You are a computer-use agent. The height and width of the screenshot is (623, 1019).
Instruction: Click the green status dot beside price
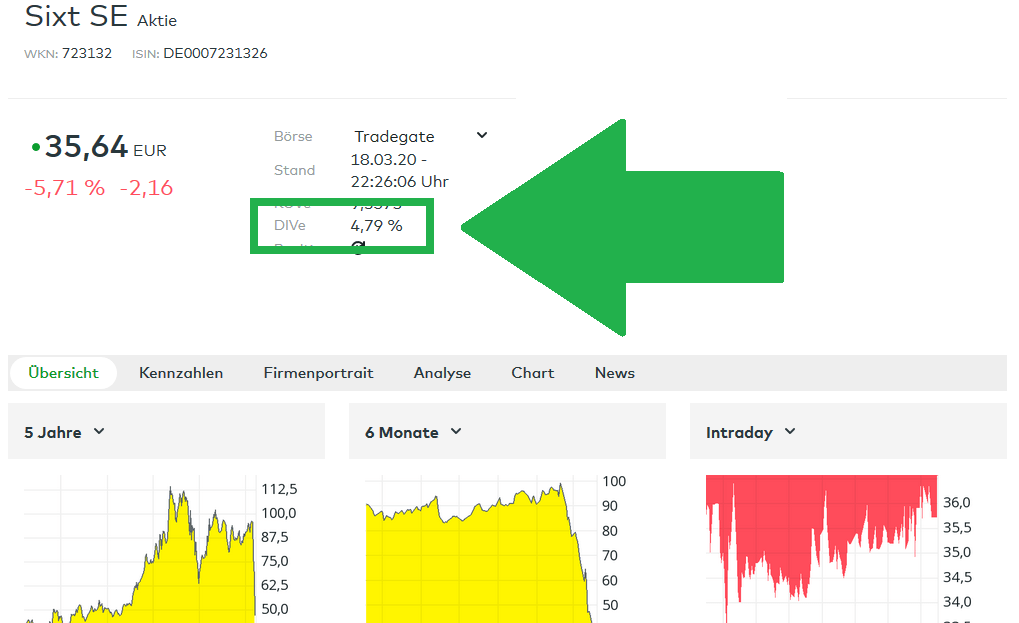[x=36, y=147]
